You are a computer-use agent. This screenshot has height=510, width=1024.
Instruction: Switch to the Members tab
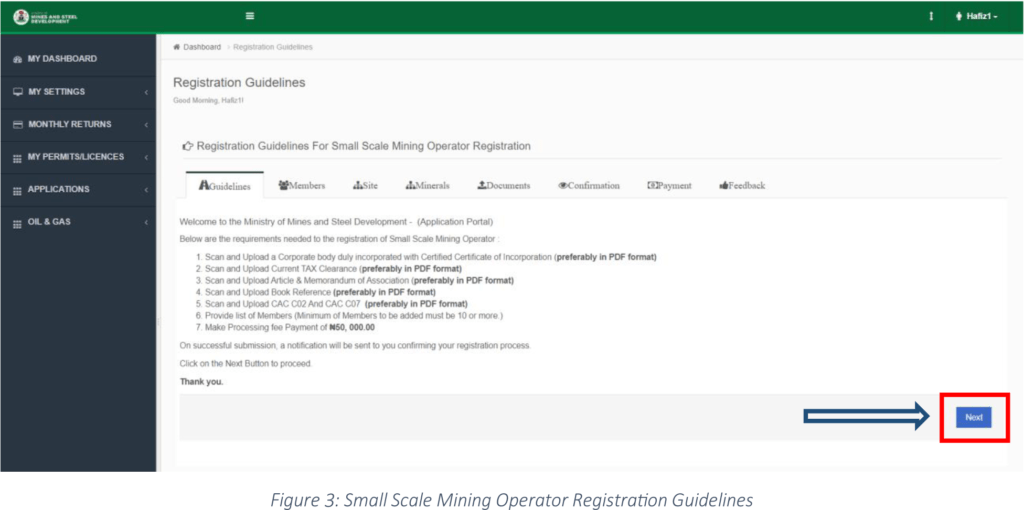[x=301, y=185]
